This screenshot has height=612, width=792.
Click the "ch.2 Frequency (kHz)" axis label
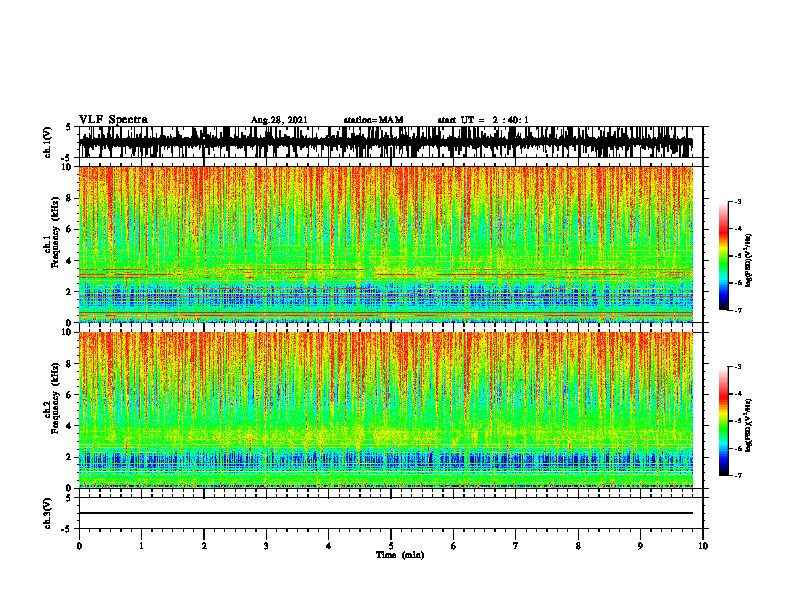[x=51, y=398]
